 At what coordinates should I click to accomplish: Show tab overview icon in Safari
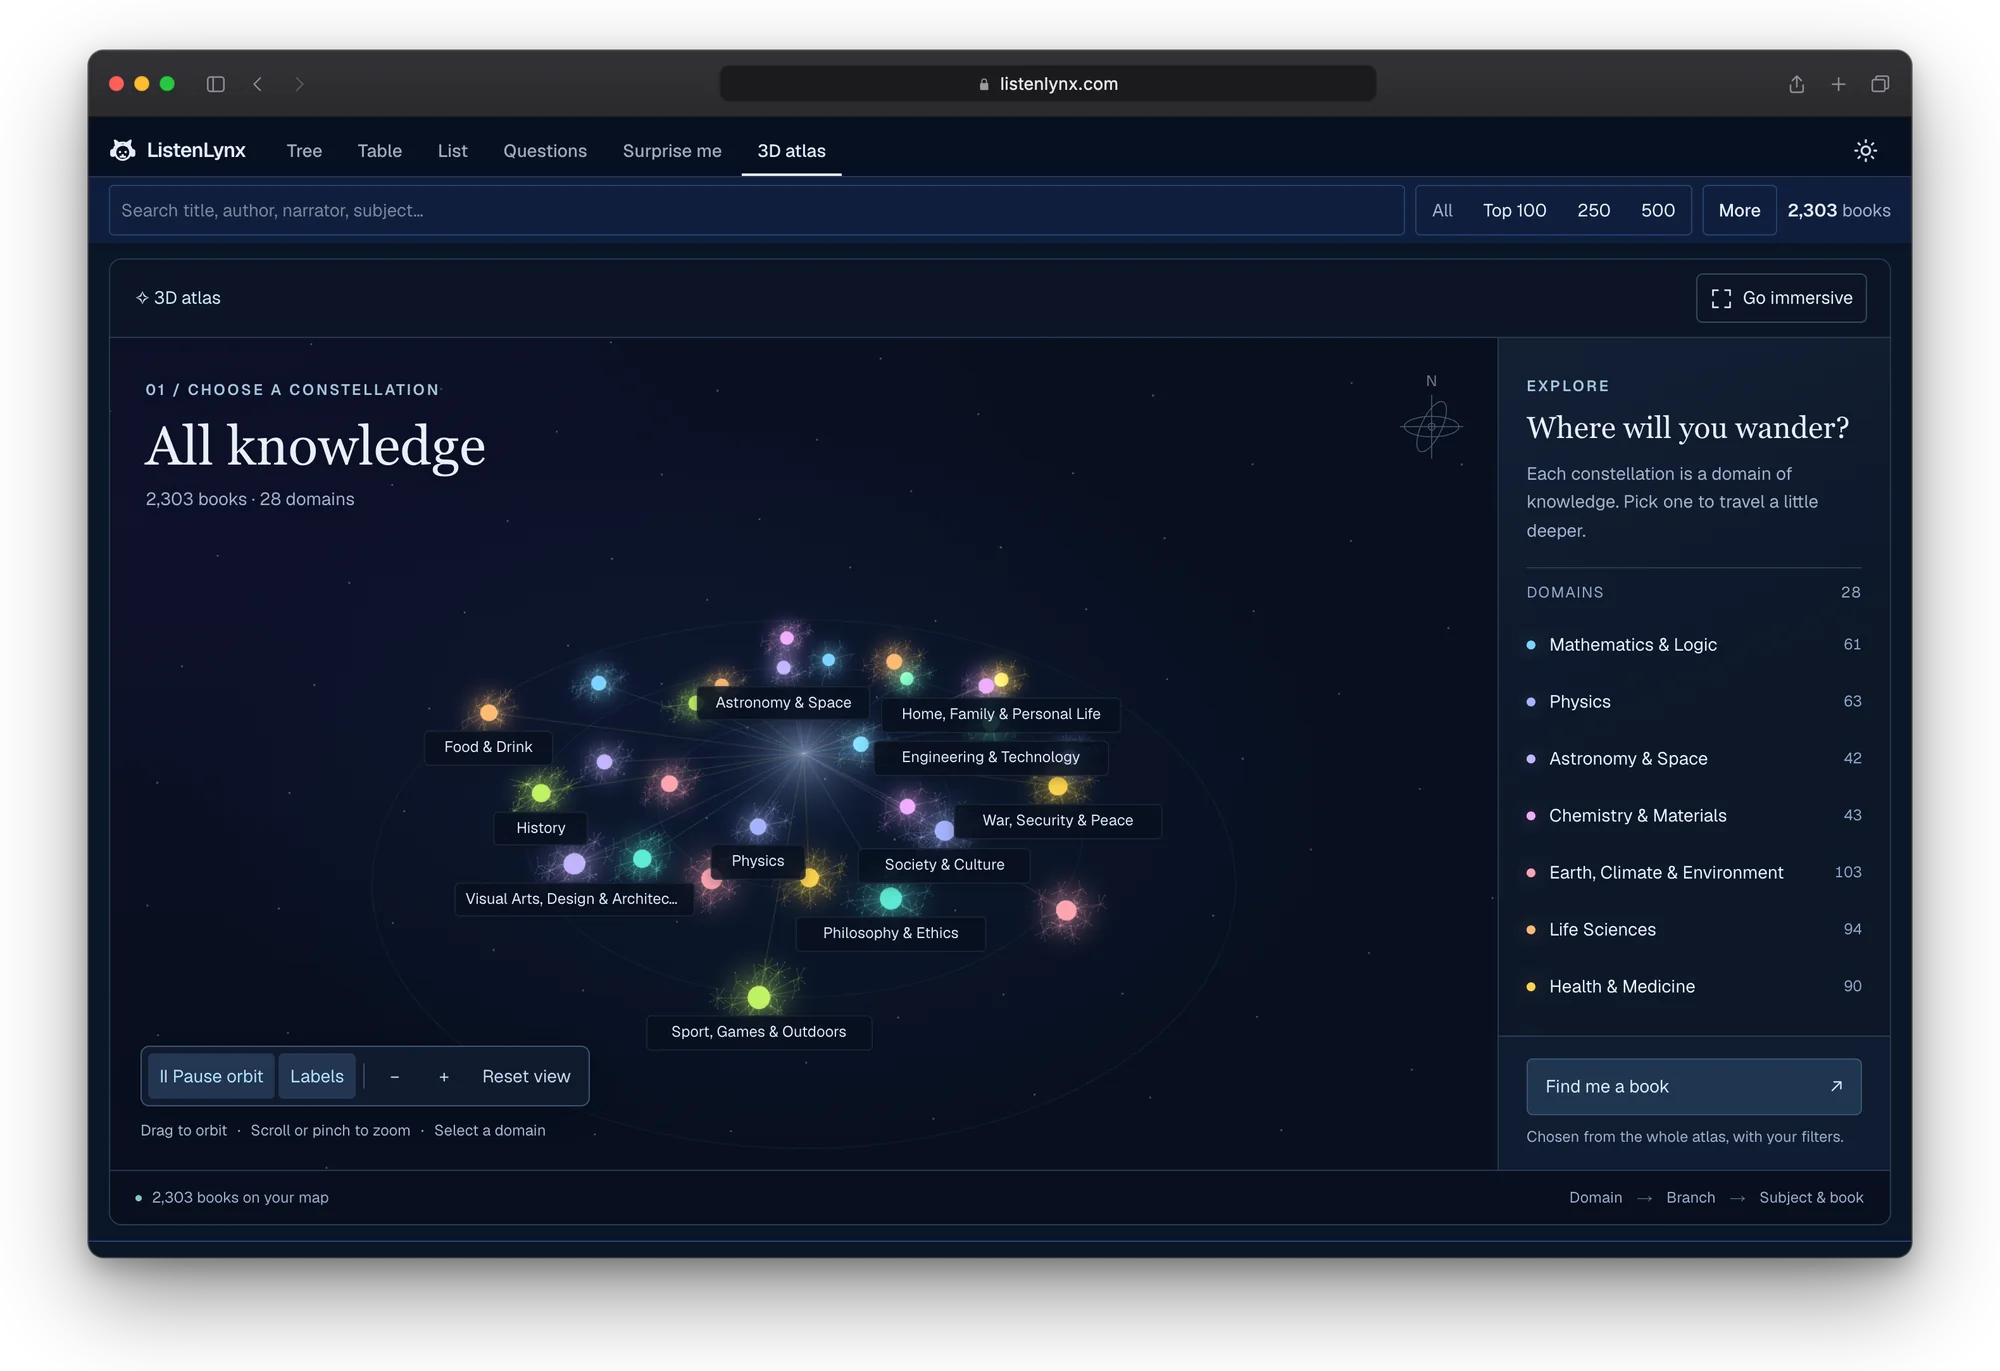(x=1880, y=84)
